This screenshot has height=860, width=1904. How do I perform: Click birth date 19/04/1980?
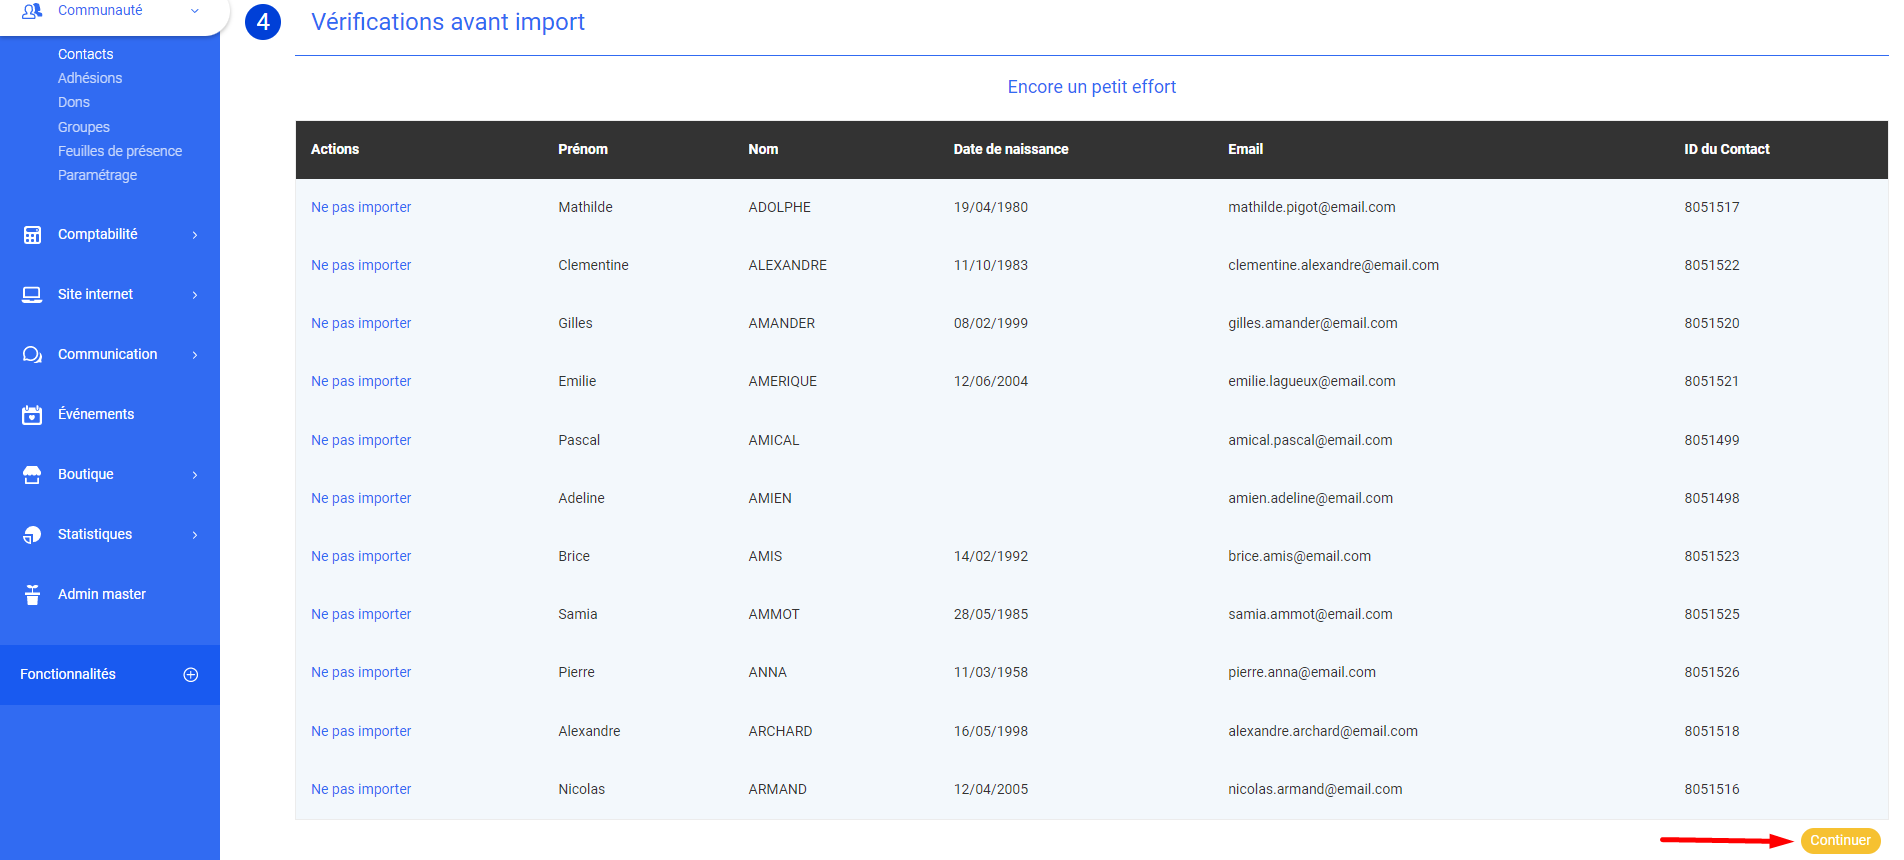pyautogui.click(x=991, y=207)
